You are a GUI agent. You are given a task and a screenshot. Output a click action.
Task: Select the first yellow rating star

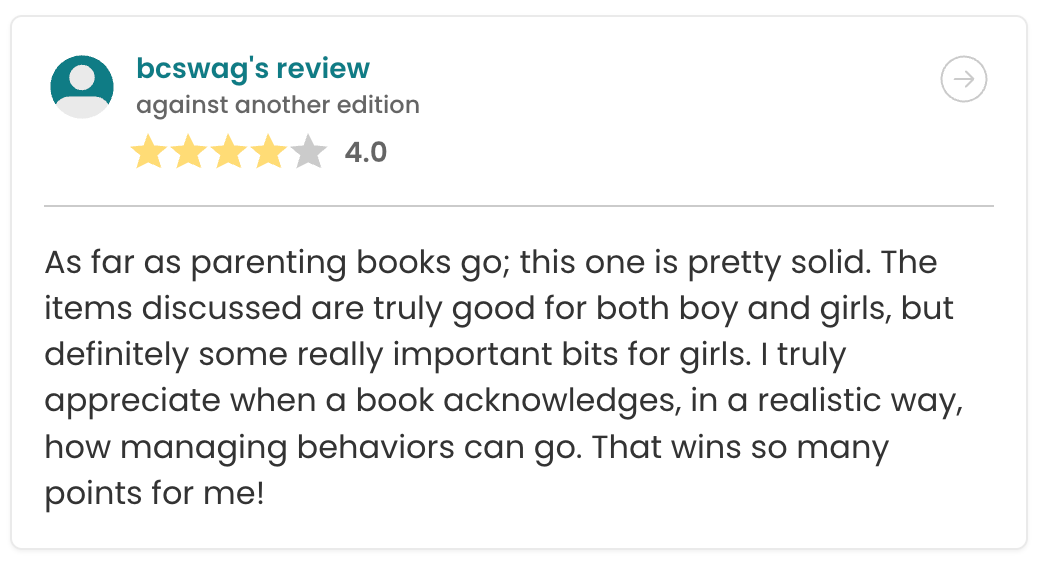pos(148,153)
